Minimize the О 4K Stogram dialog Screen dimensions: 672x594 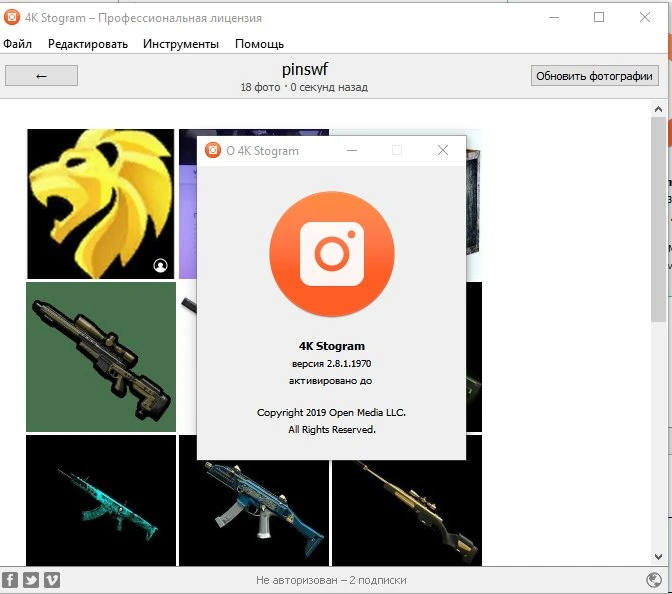click(352, 150)
